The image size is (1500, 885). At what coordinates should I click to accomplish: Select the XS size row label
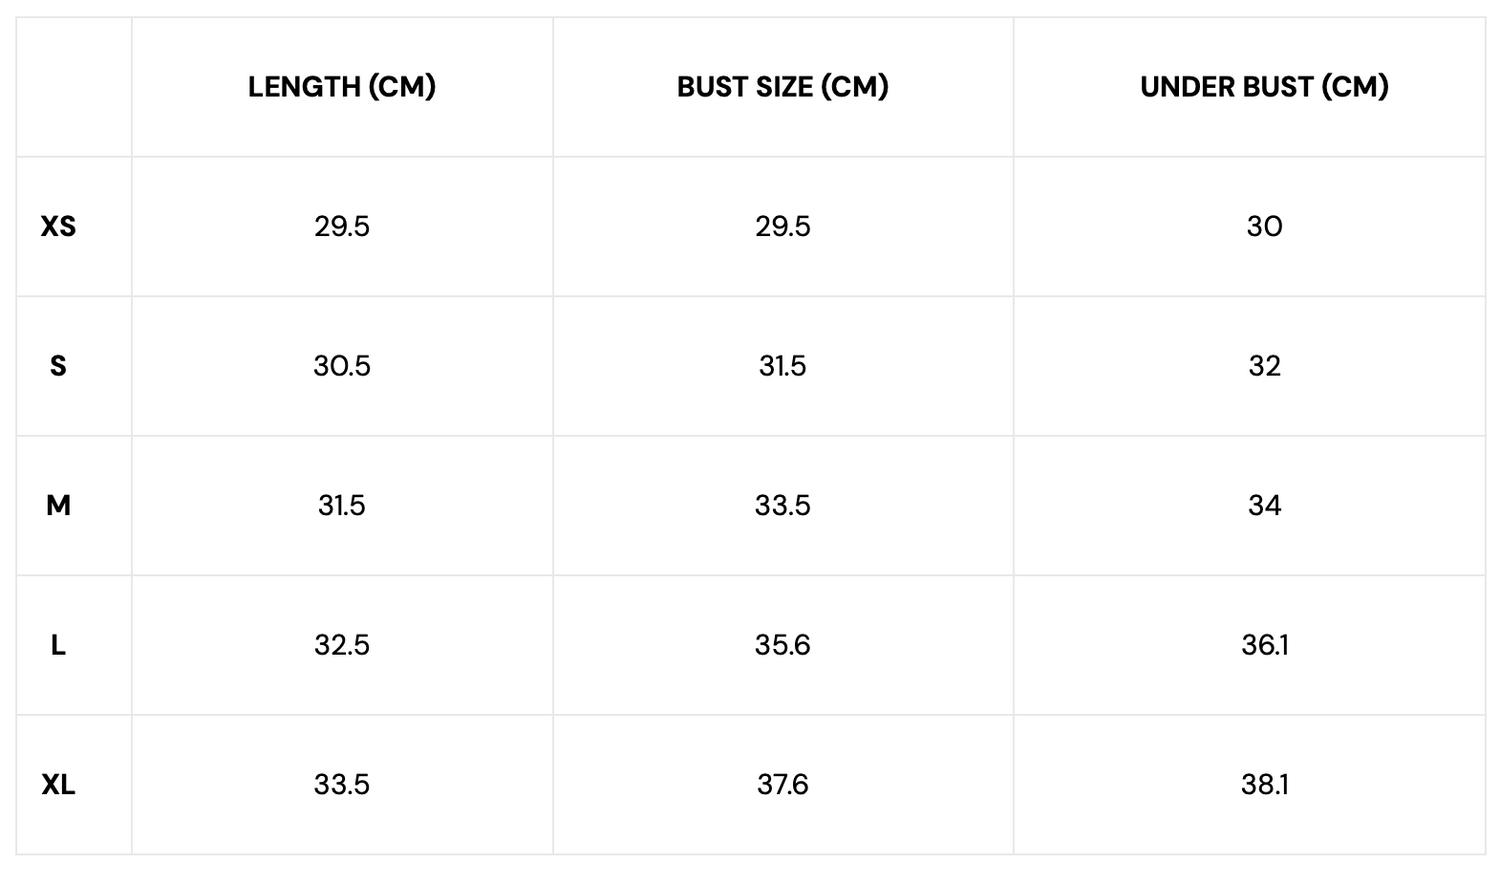point(58,227)
